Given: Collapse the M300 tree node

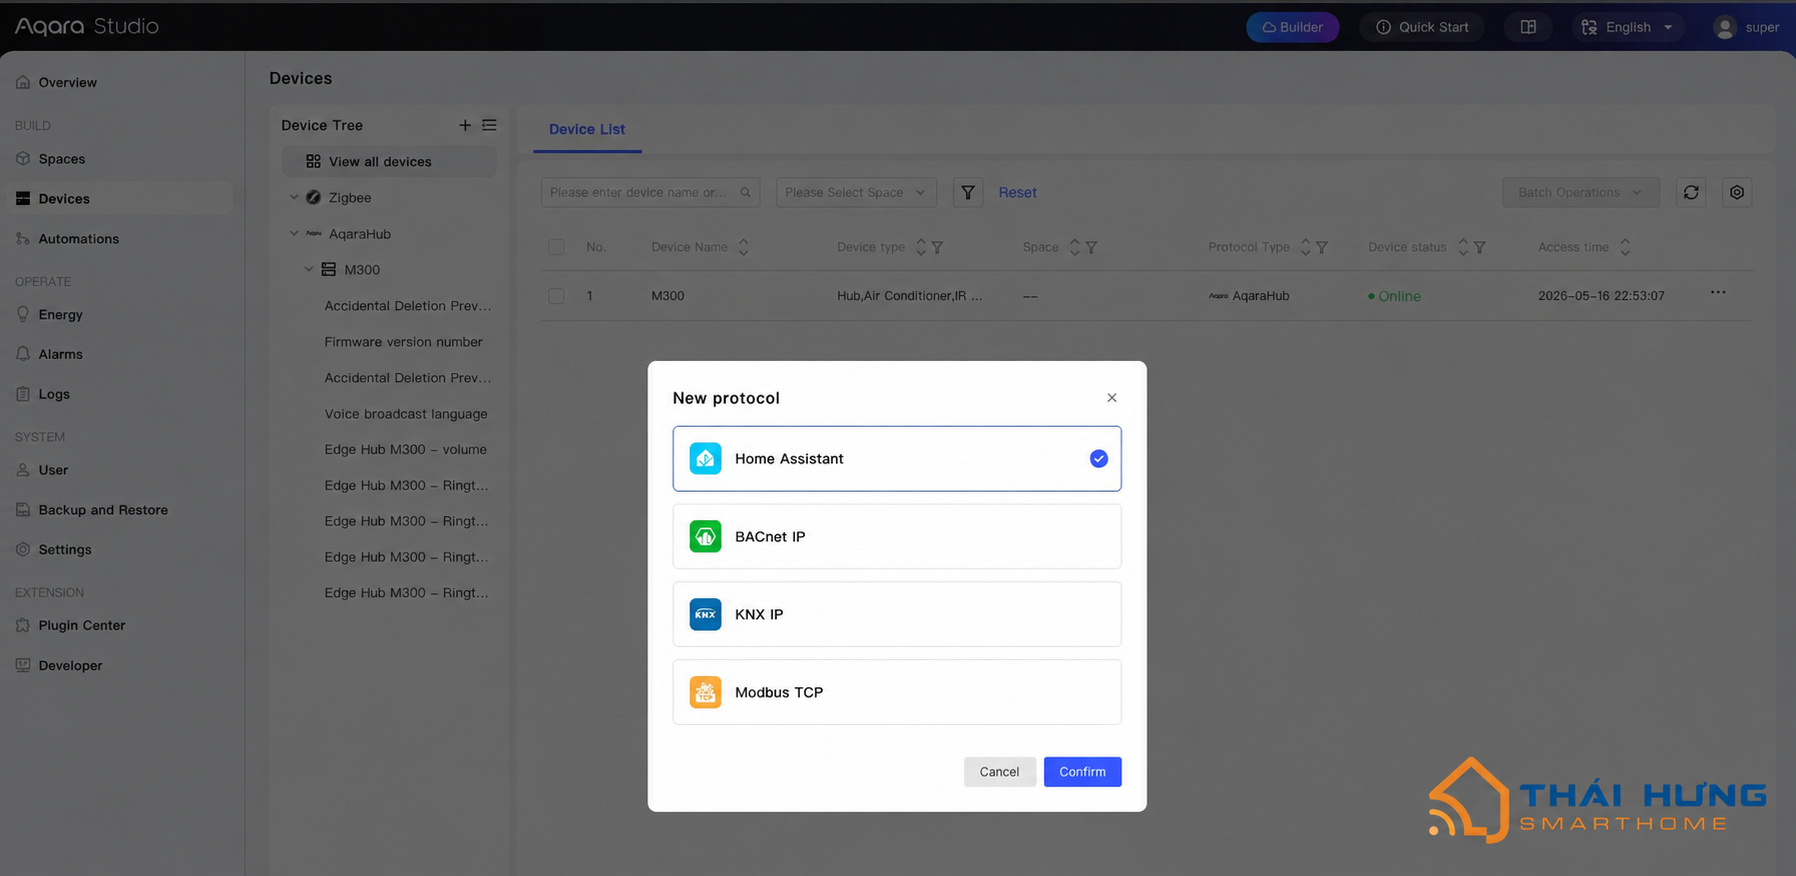Looking at the screenshot, I should pyautogui.click(x=309, y=270).
